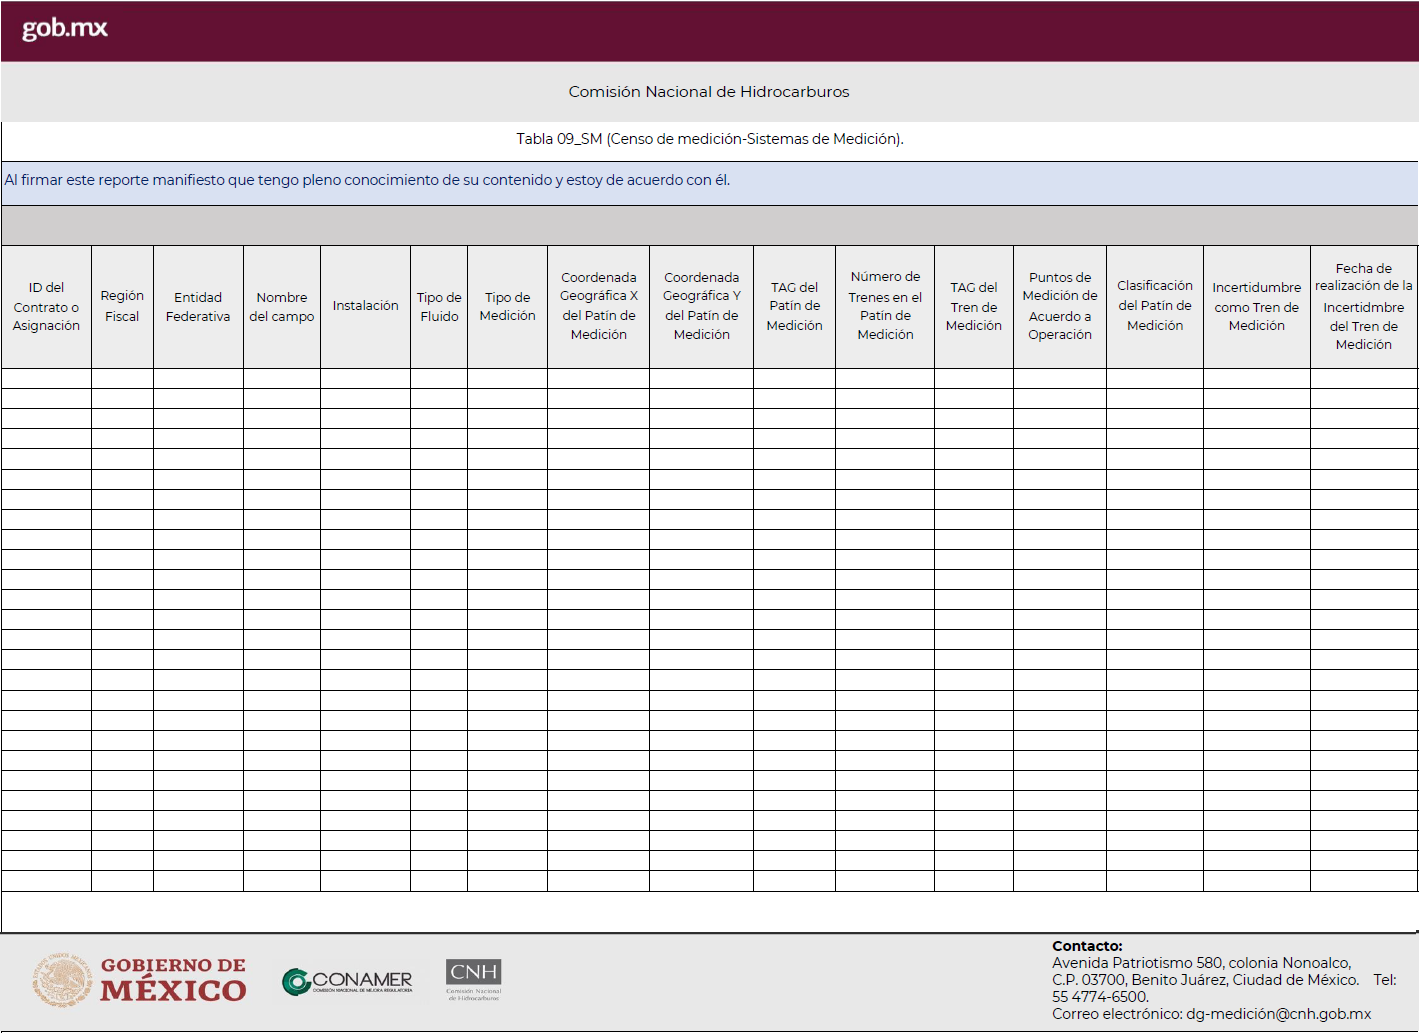Click first empty cell under Región Fiscal

coord(122,378)
